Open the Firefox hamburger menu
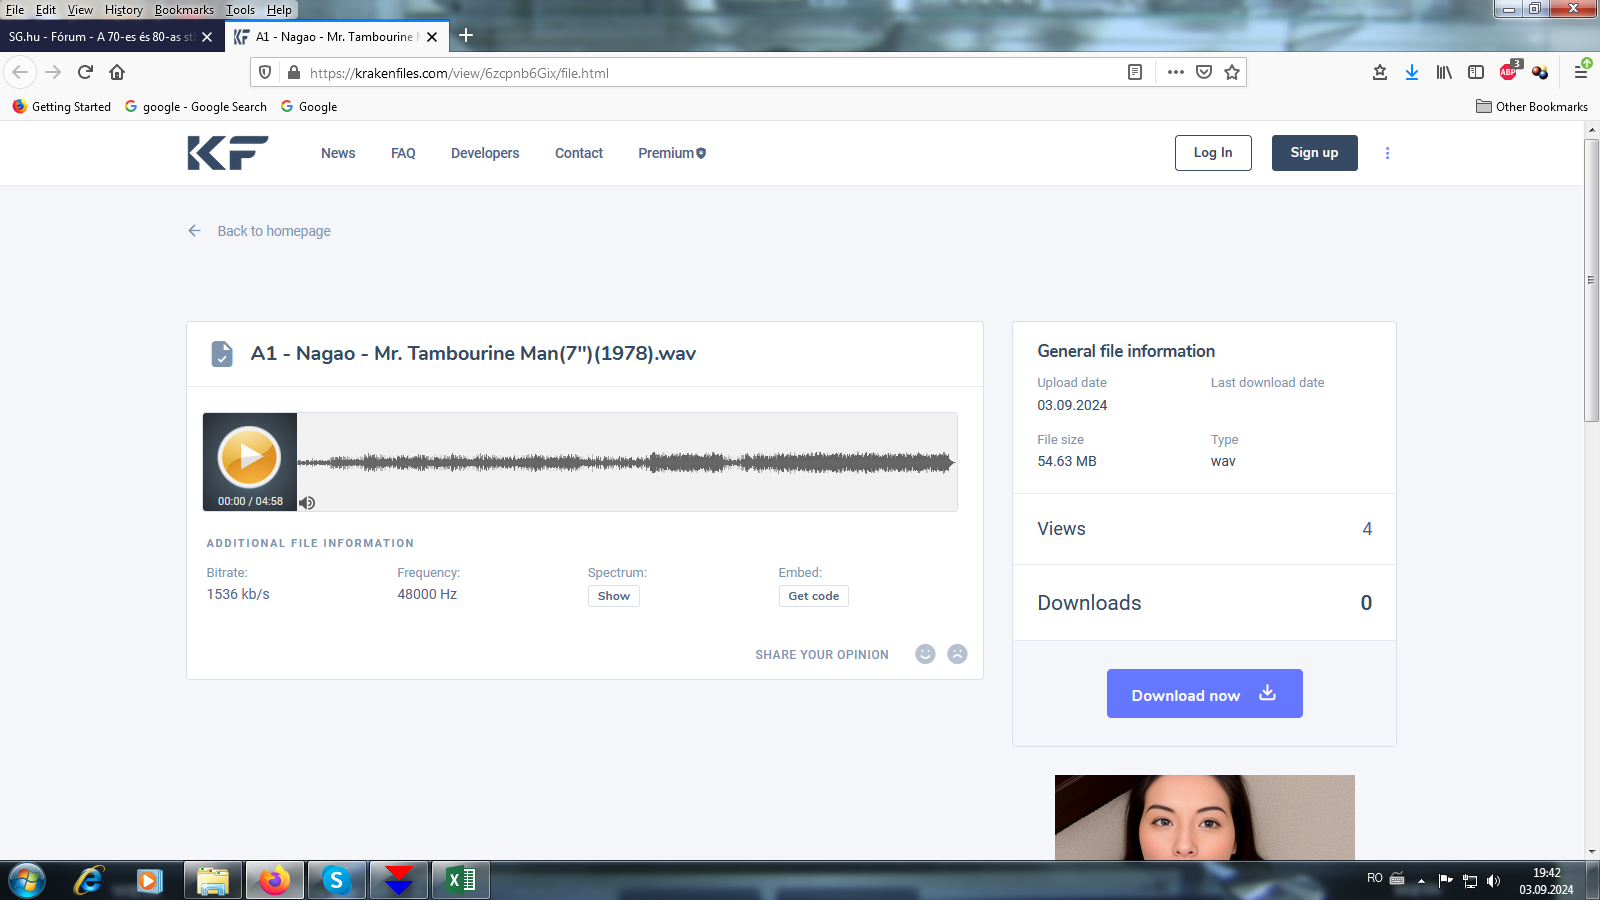This screenshot has height=900, width=1600. pyautogui.click(x=1581, y=71)
